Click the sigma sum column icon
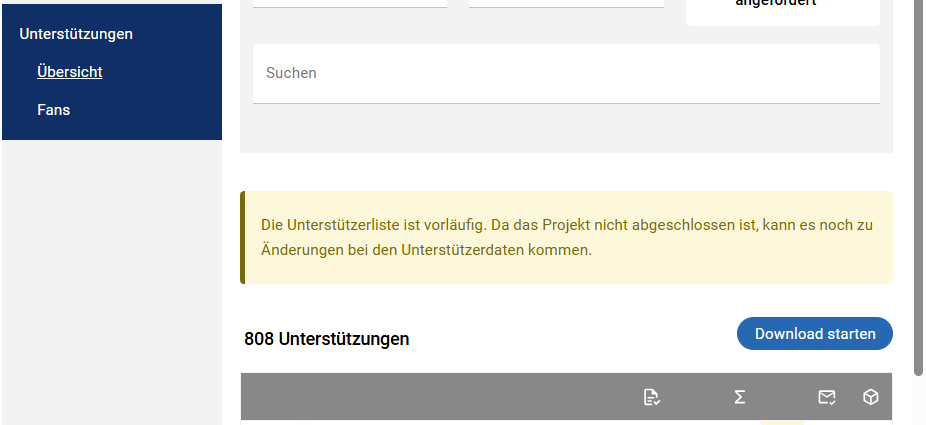 pos(740,398)
